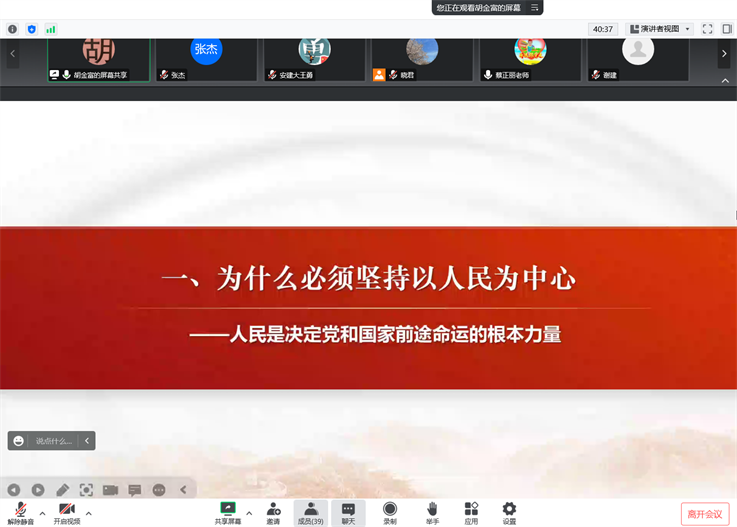Screen dimensions: 737x527
Task: Toggle the 举手 raise hand
Action: [x=432, y=513]
